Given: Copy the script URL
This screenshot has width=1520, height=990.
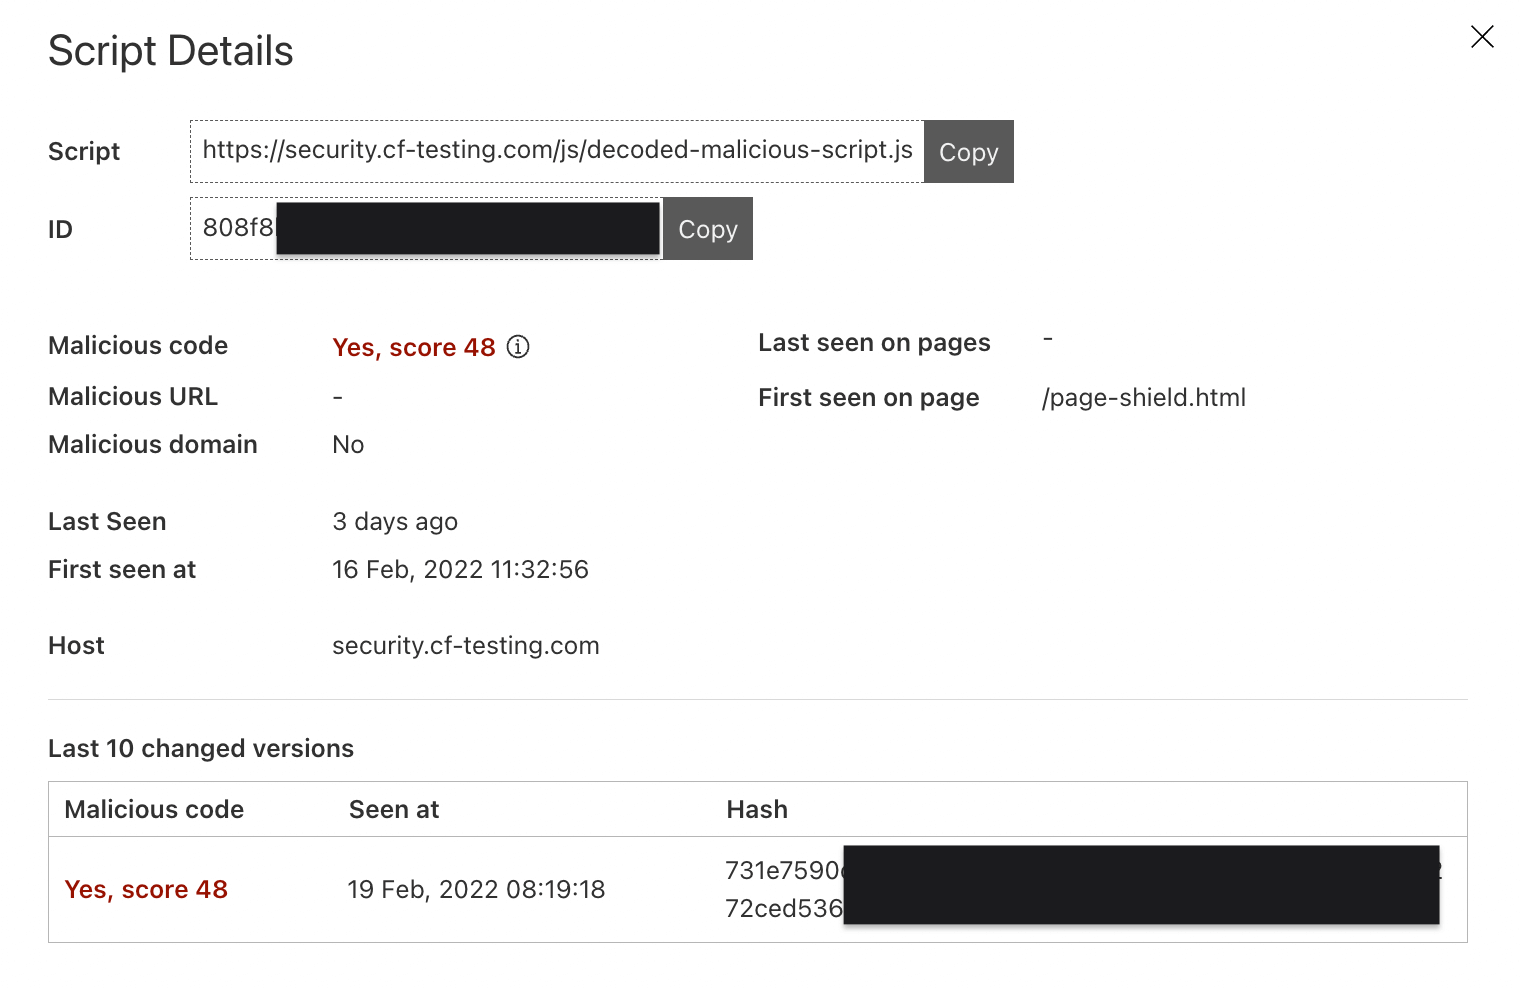Looking at the screenshot, I should pos(967,151).
